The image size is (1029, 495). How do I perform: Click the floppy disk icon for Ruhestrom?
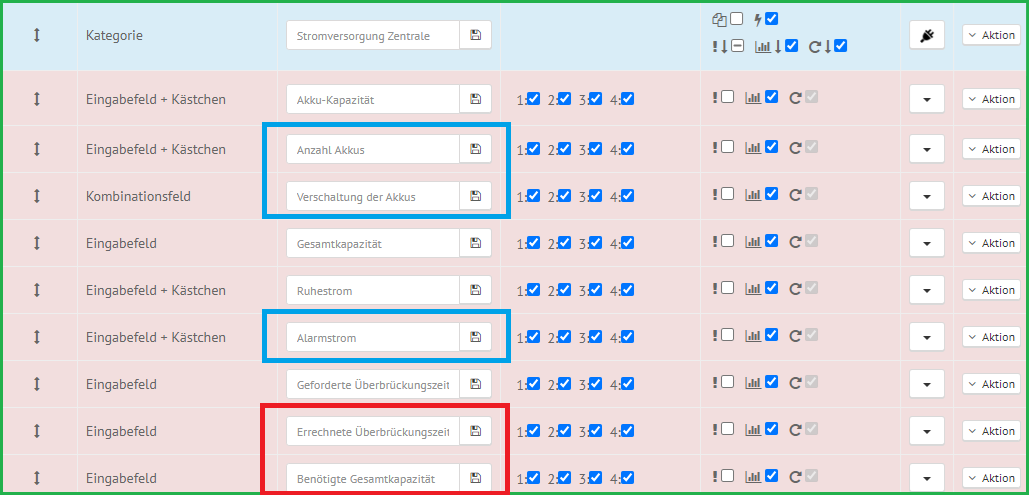coord(475,290)
